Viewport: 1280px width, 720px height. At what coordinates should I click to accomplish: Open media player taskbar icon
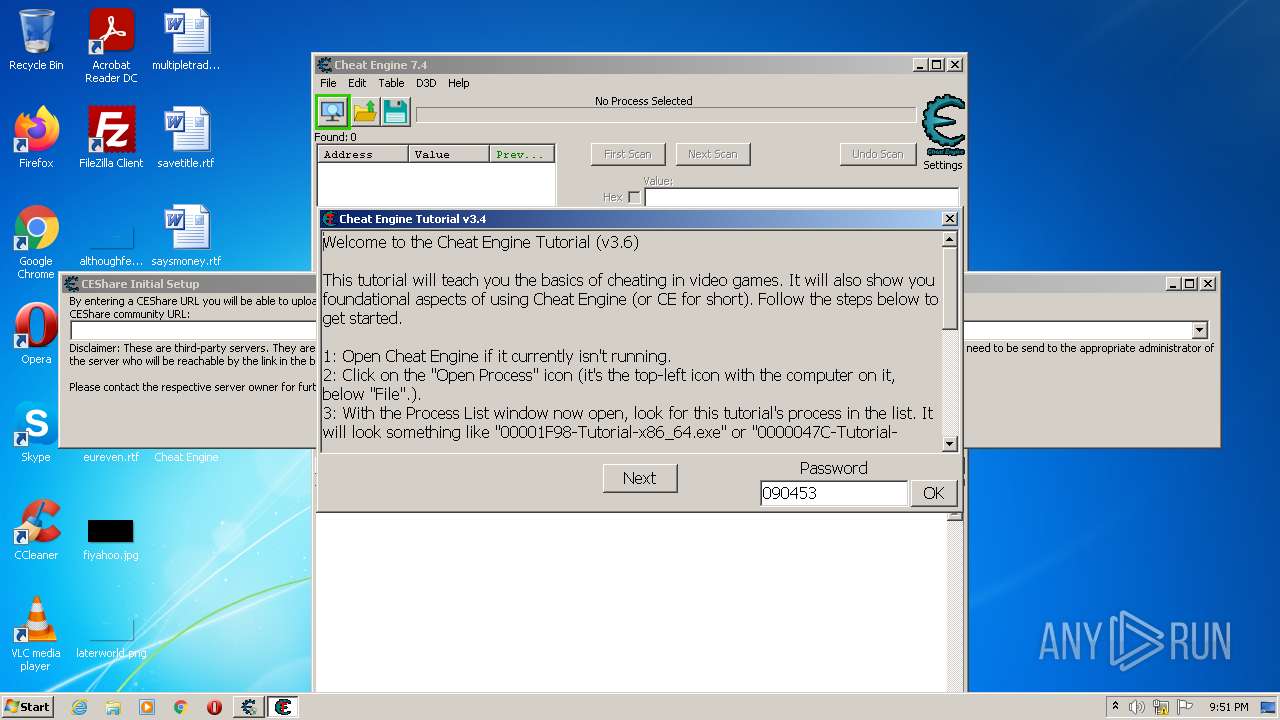tap(147, 707)
